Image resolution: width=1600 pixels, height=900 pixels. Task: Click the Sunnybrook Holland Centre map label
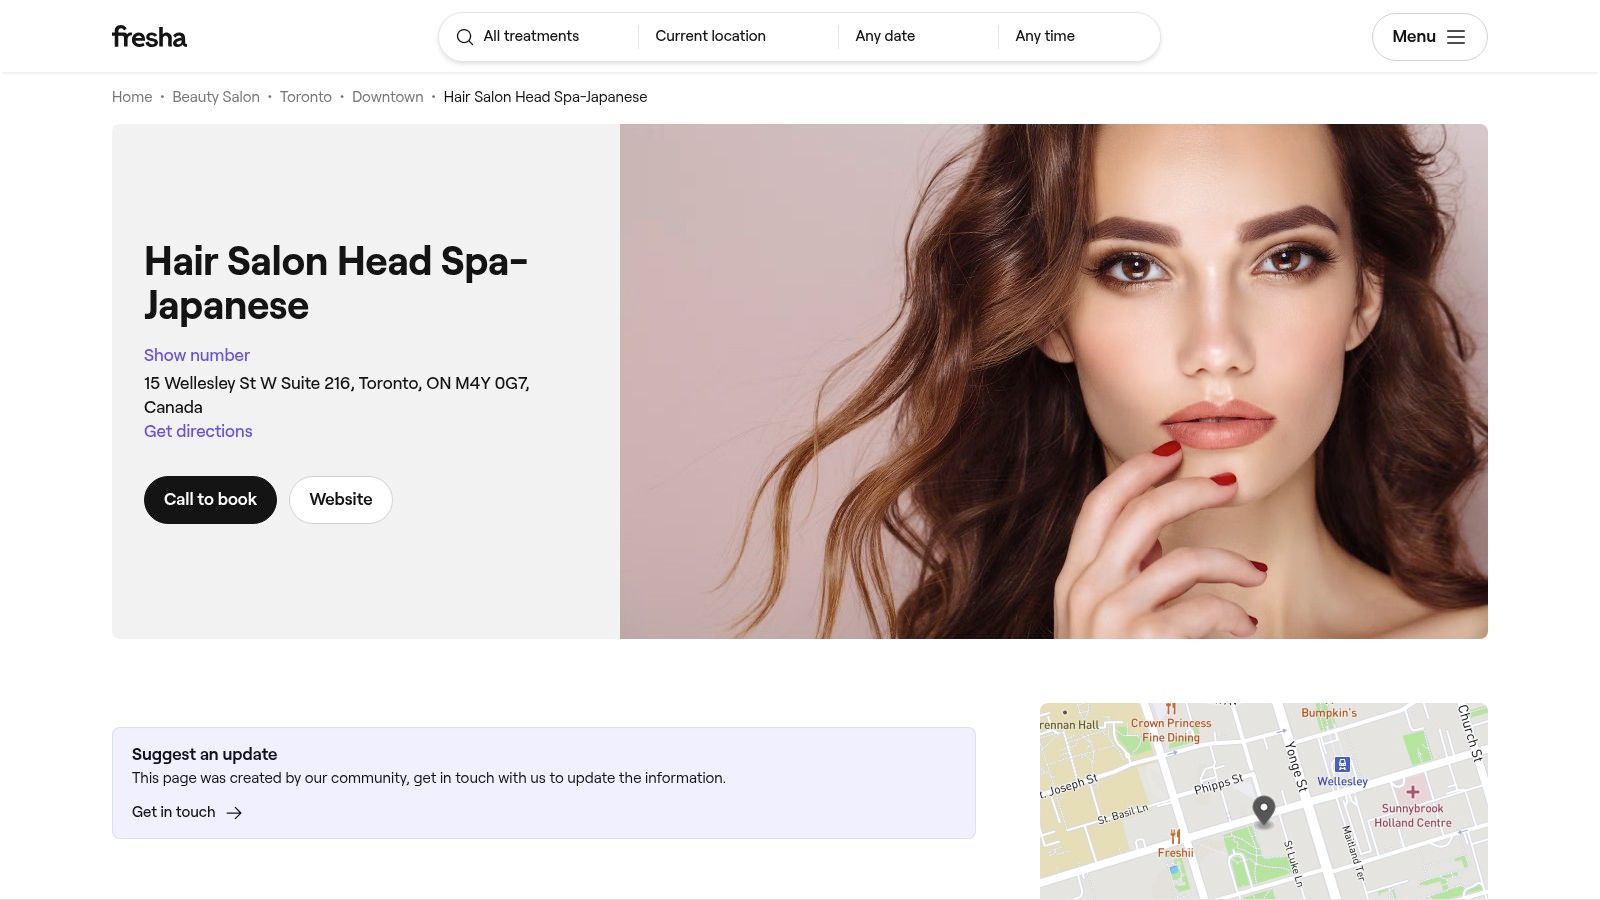point(1411,816)
